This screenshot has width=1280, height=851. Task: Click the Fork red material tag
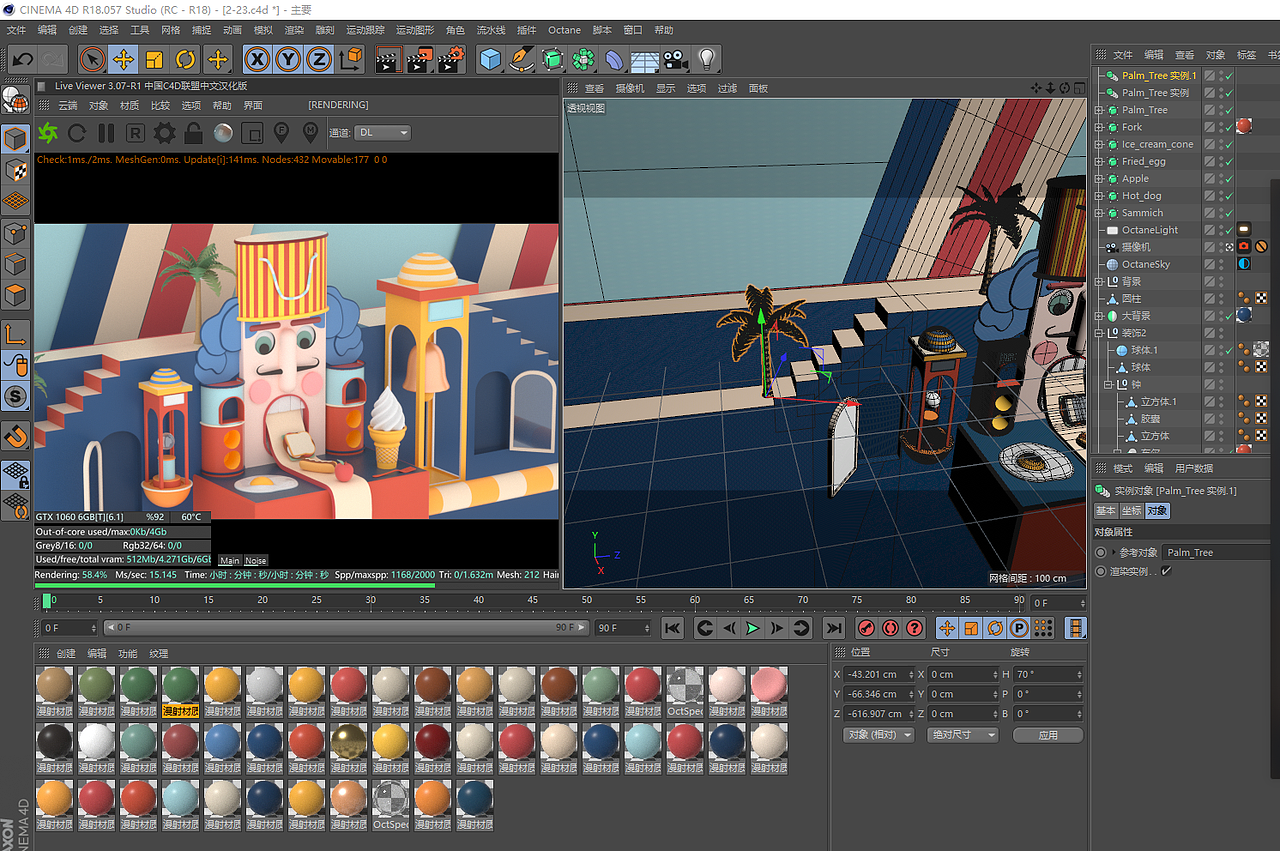(x=1244, y=126)
